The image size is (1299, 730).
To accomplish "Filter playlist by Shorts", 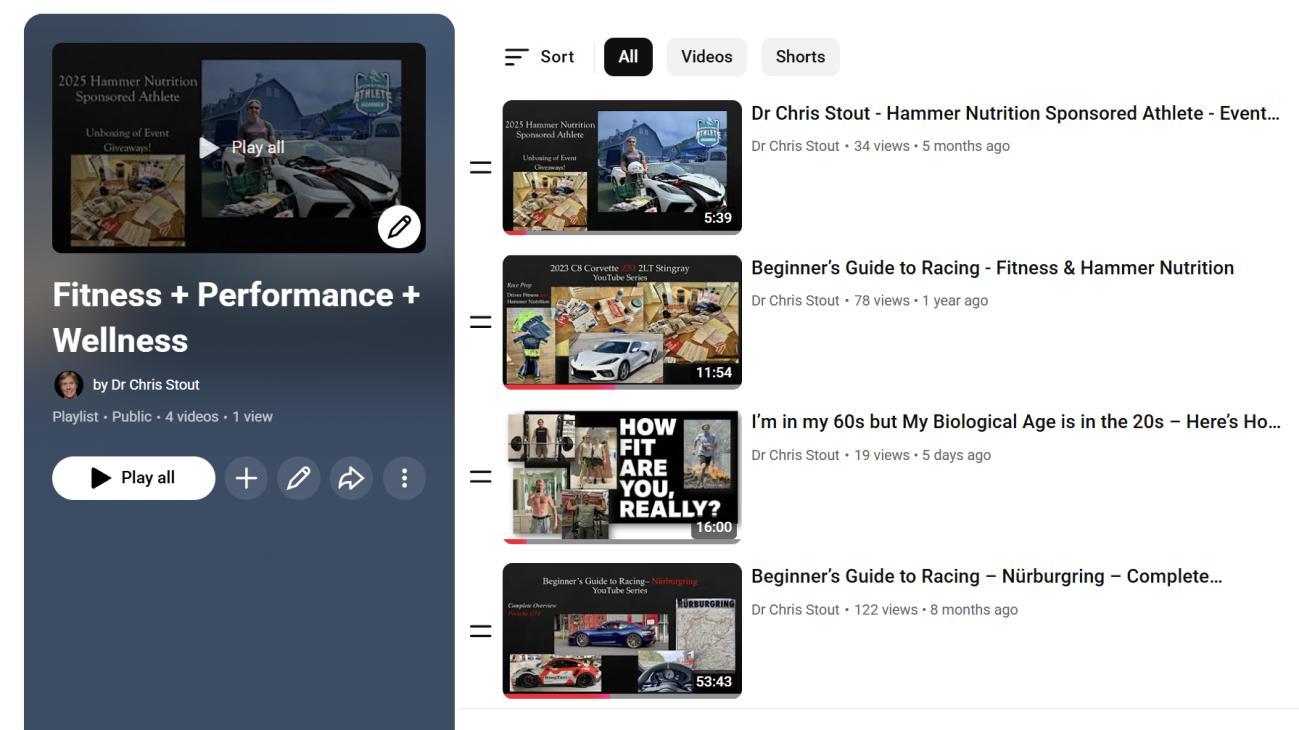I will [800, 57].
